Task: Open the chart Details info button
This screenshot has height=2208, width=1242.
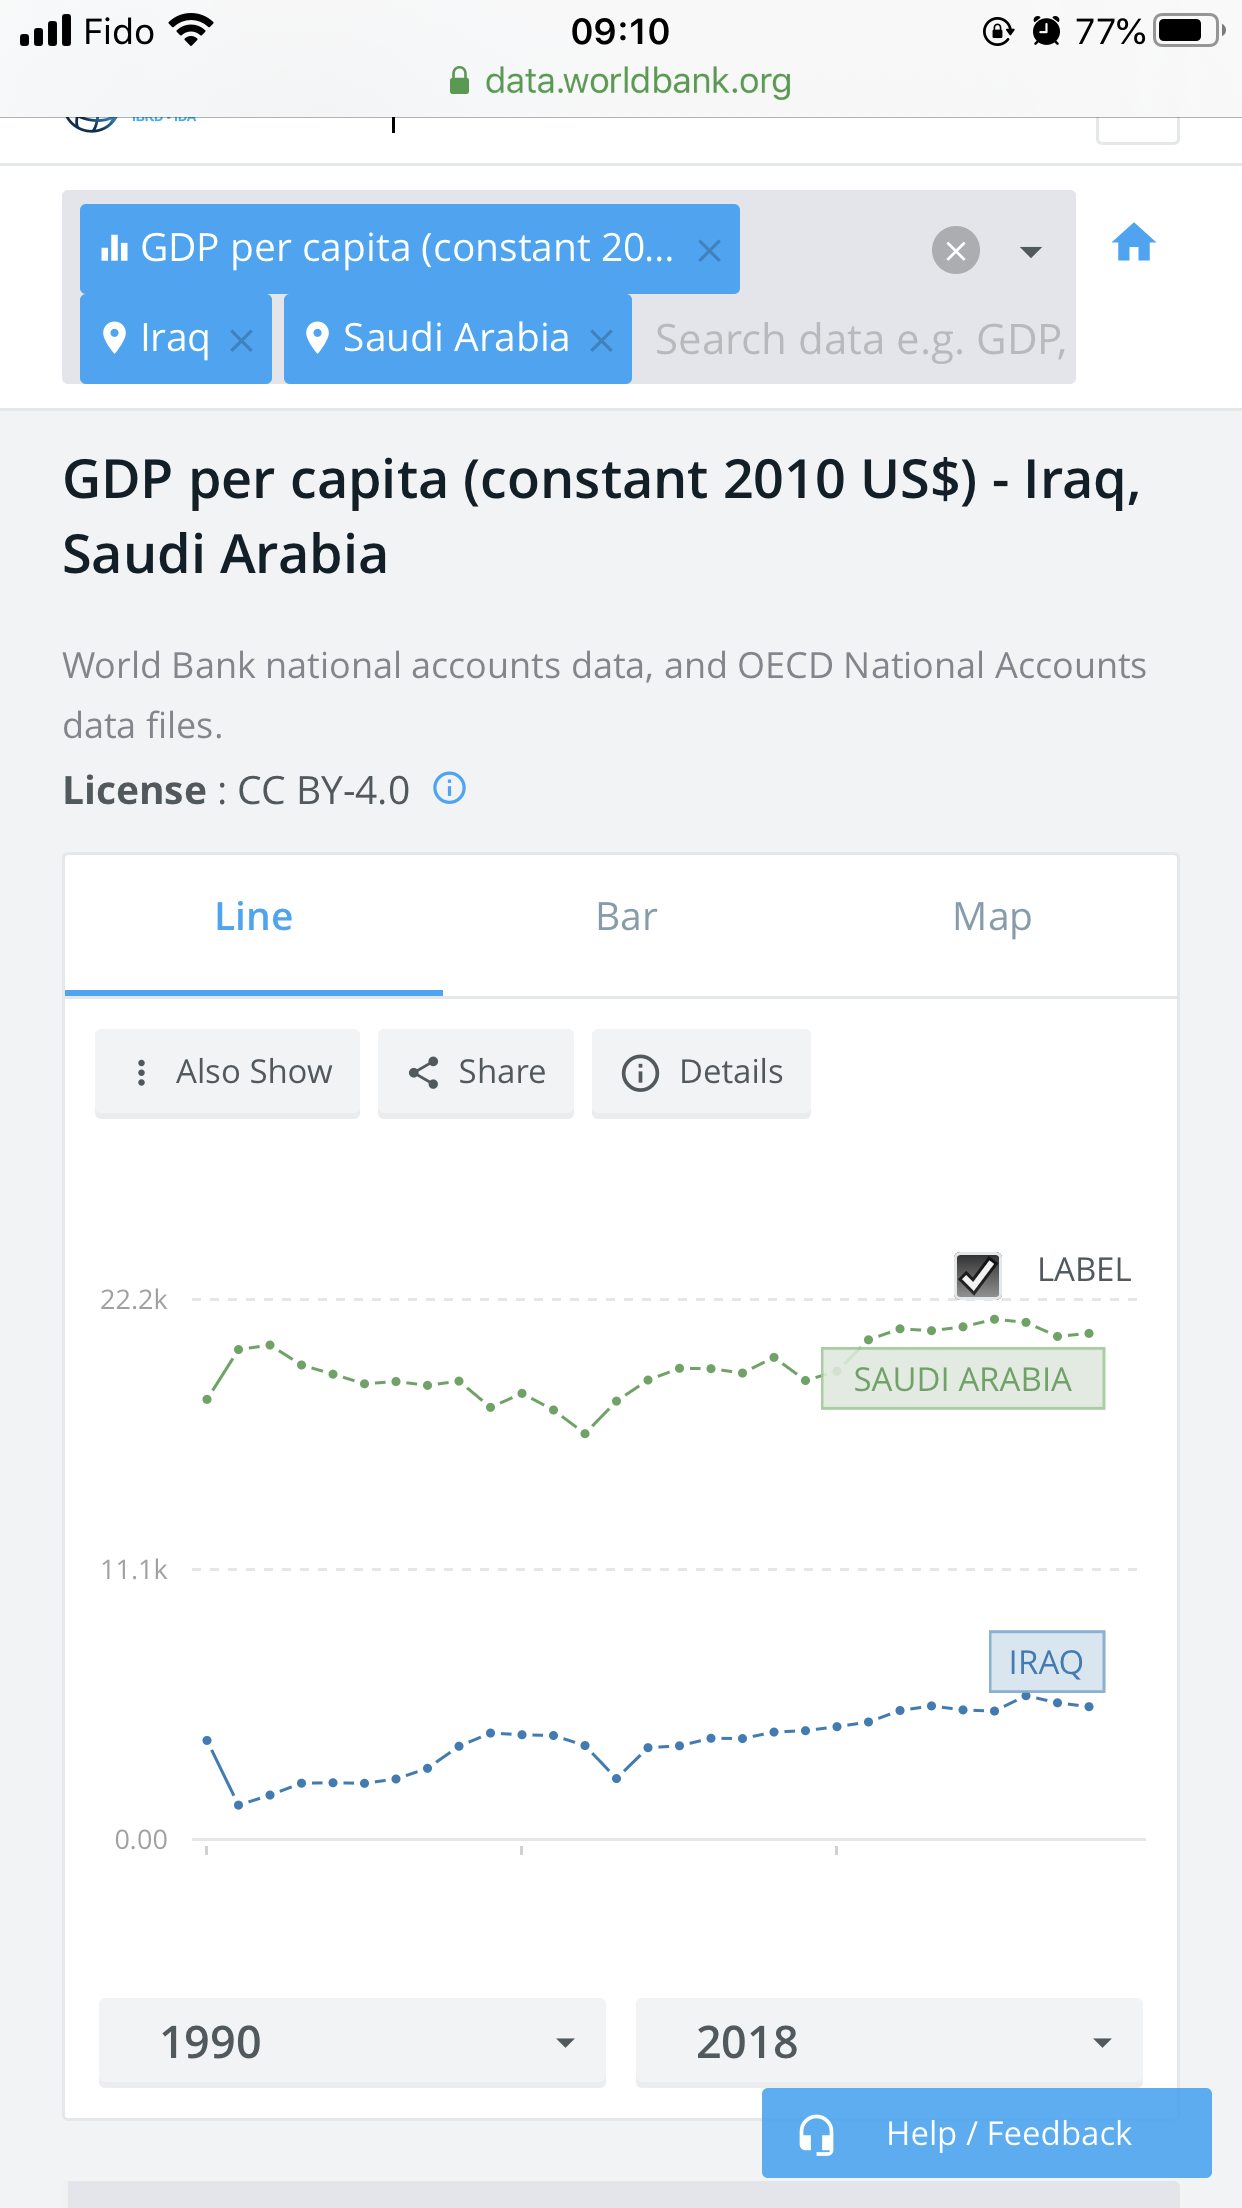Action: coord(701,1072)
